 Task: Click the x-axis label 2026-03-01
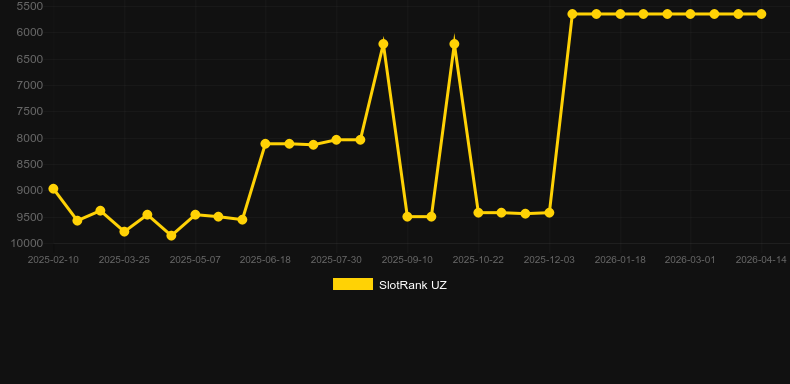pyautogui.click(x=690, y=260)
